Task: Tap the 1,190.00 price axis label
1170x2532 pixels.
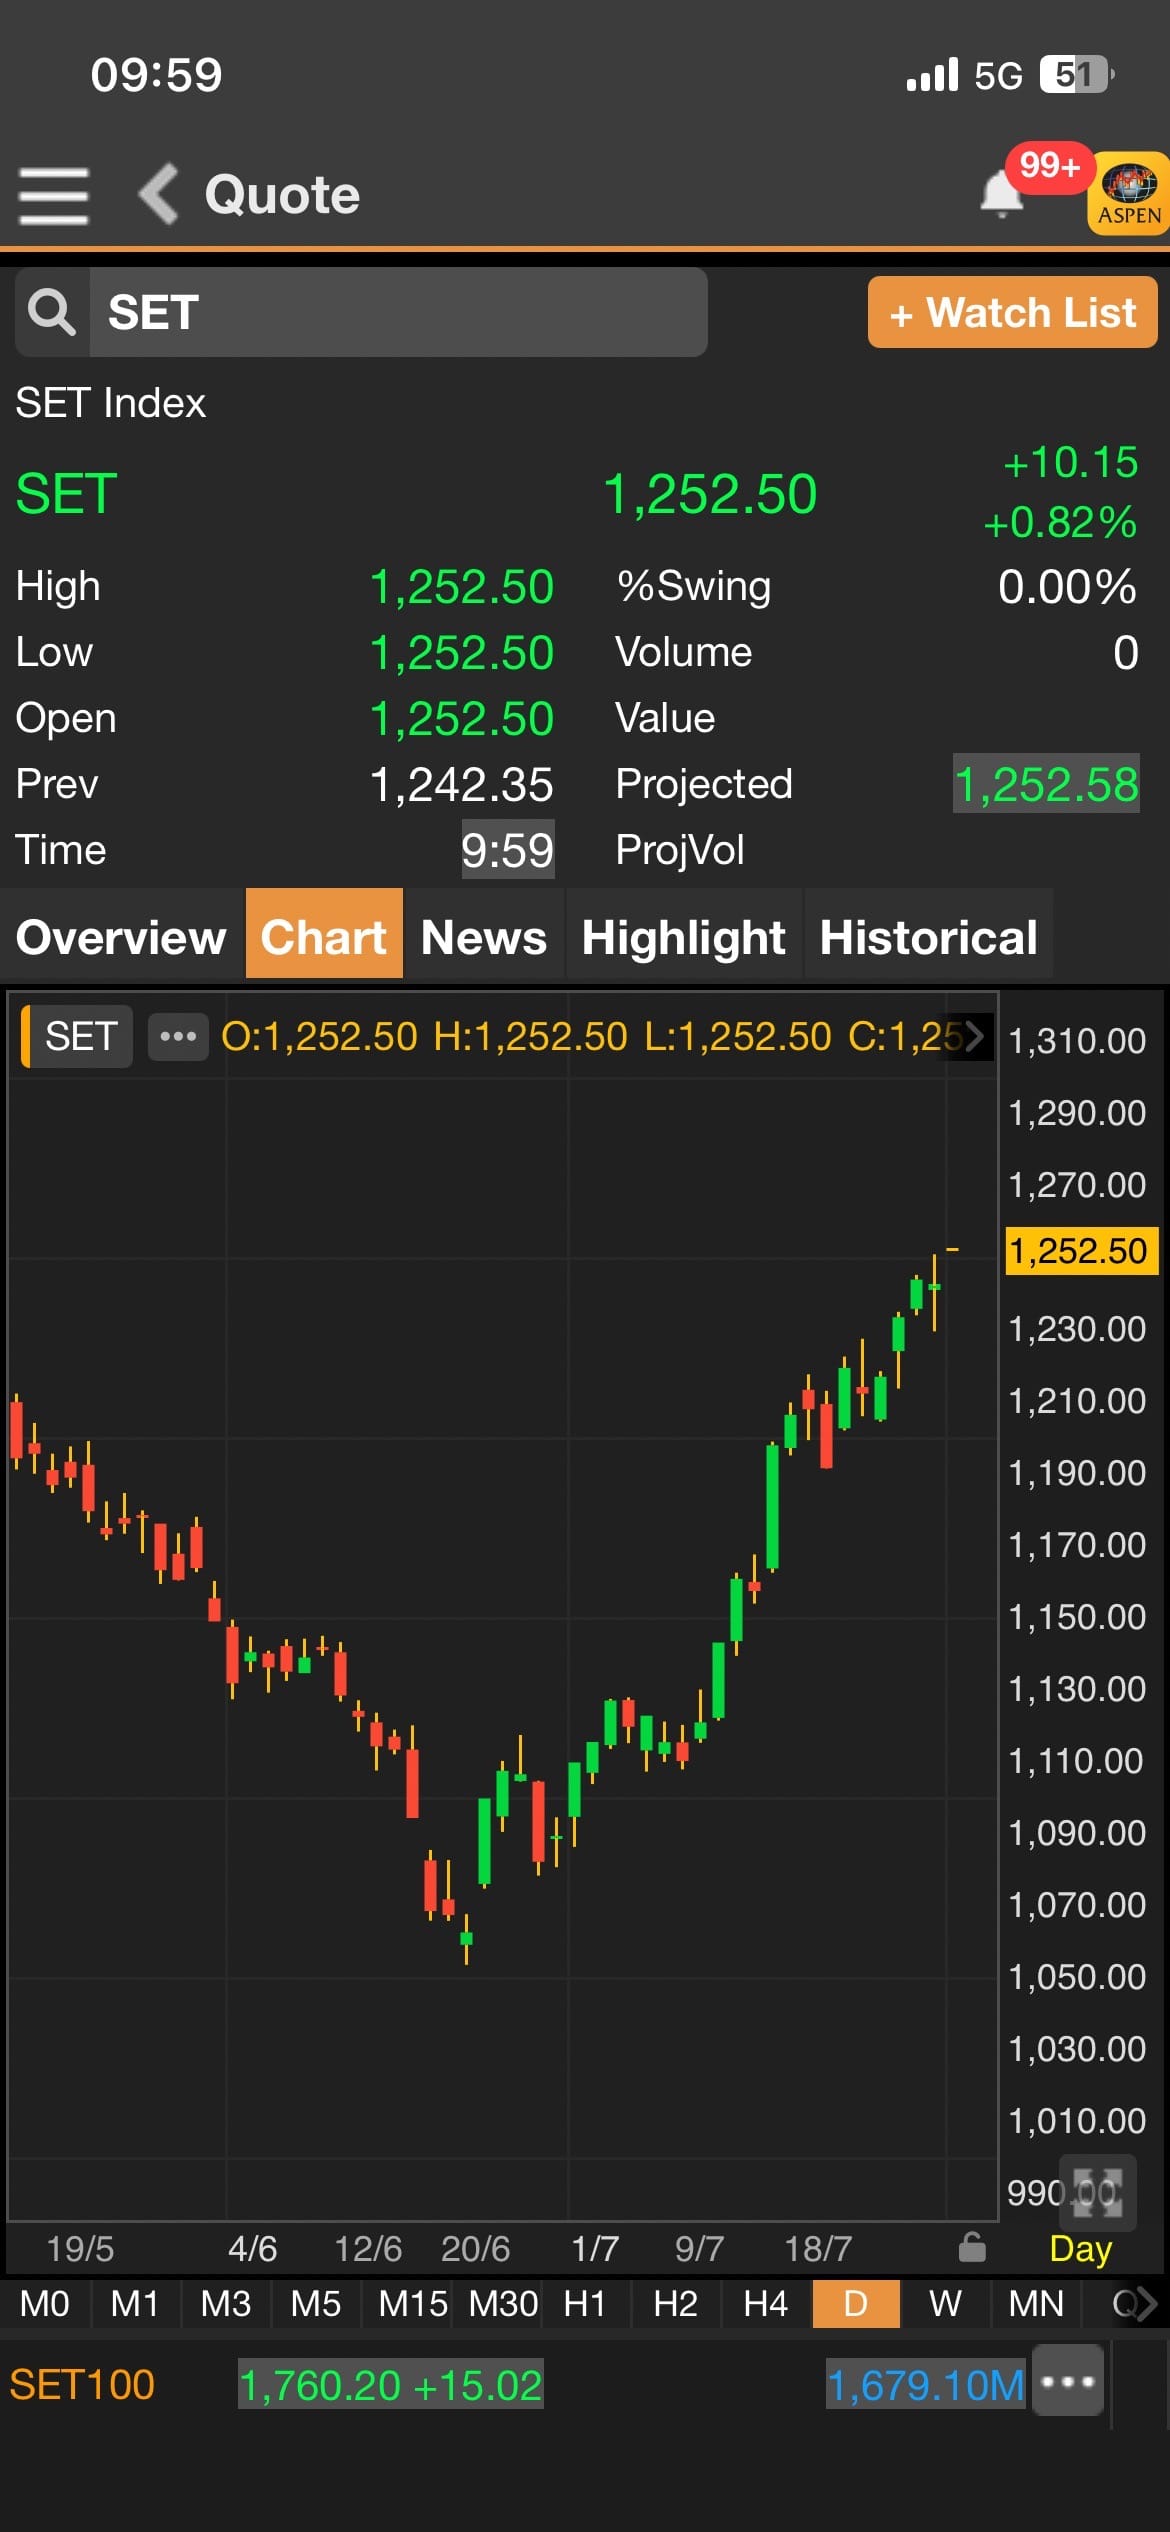Action: [x=1077, y=1473]
